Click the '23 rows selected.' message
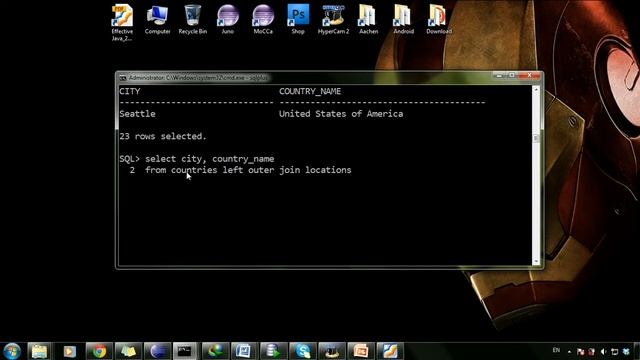 [x=163, y=136]
